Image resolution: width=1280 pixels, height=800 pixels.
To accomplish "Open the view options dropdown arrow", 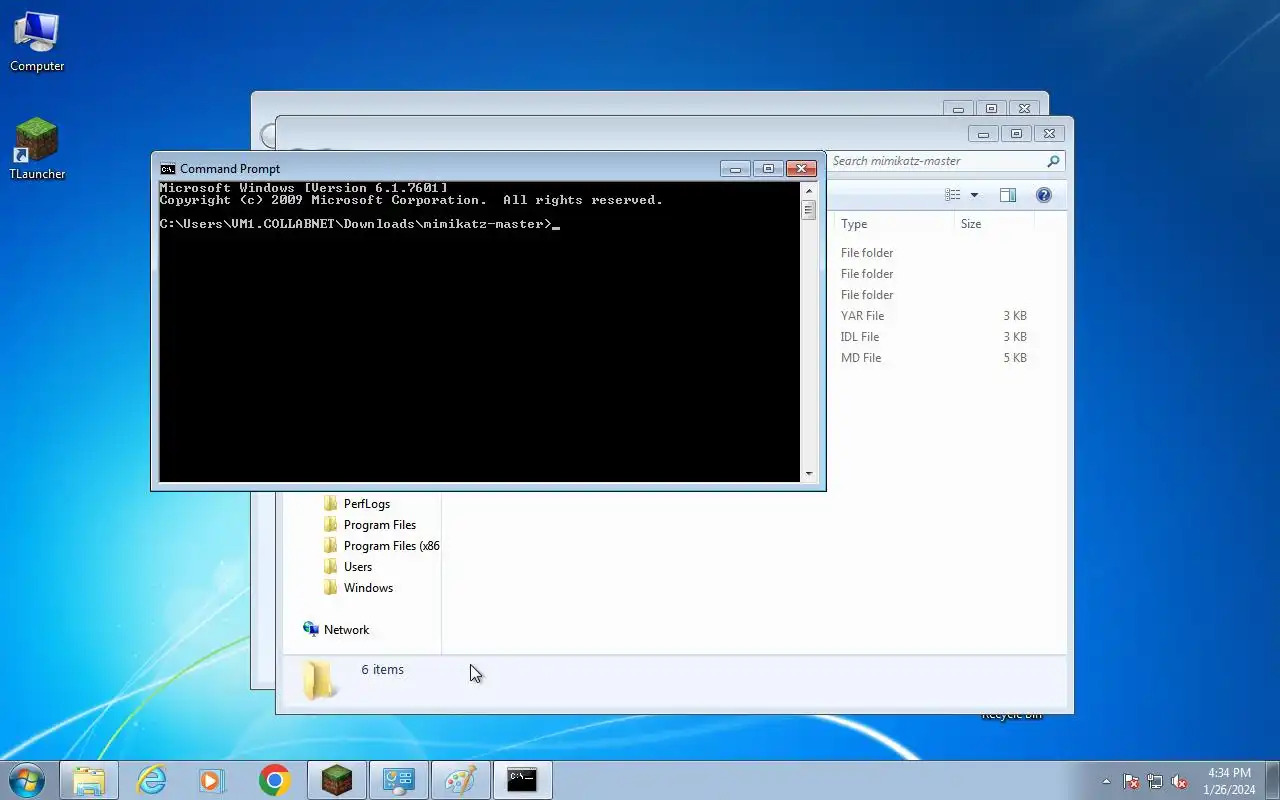I will (x=974, y=195).
